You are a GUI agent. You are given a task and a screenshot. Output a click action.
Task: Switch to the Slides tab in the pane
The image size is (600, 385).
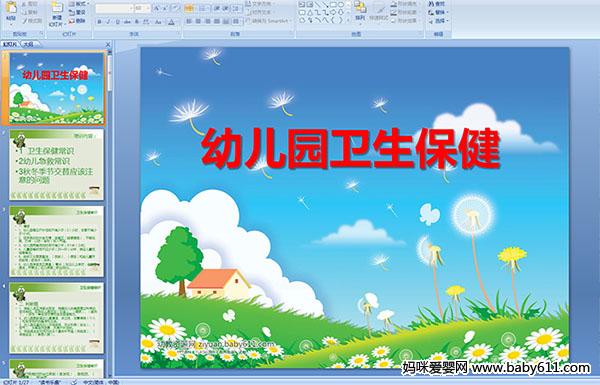10,44
